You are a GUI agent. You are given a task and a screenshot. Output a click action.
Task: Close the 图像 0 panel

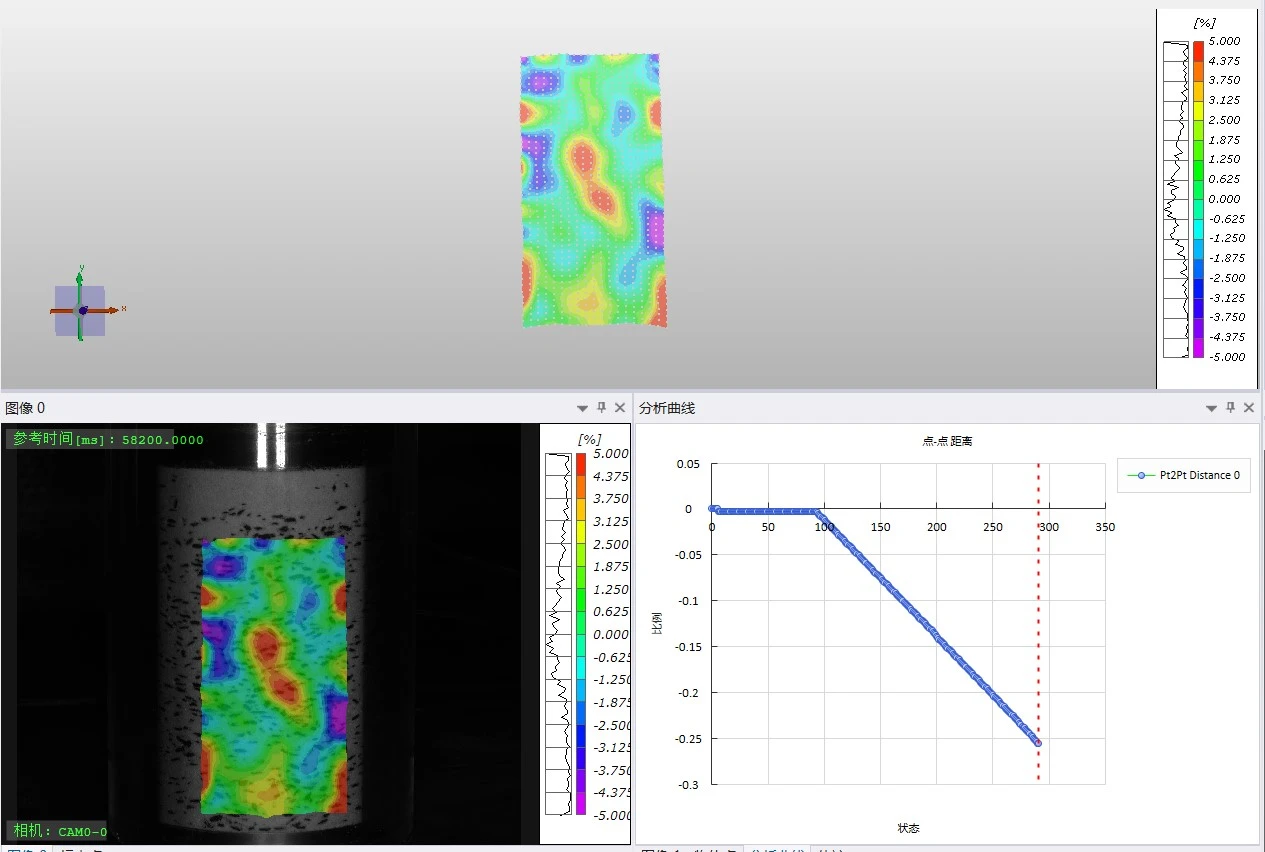pos(620,407)
